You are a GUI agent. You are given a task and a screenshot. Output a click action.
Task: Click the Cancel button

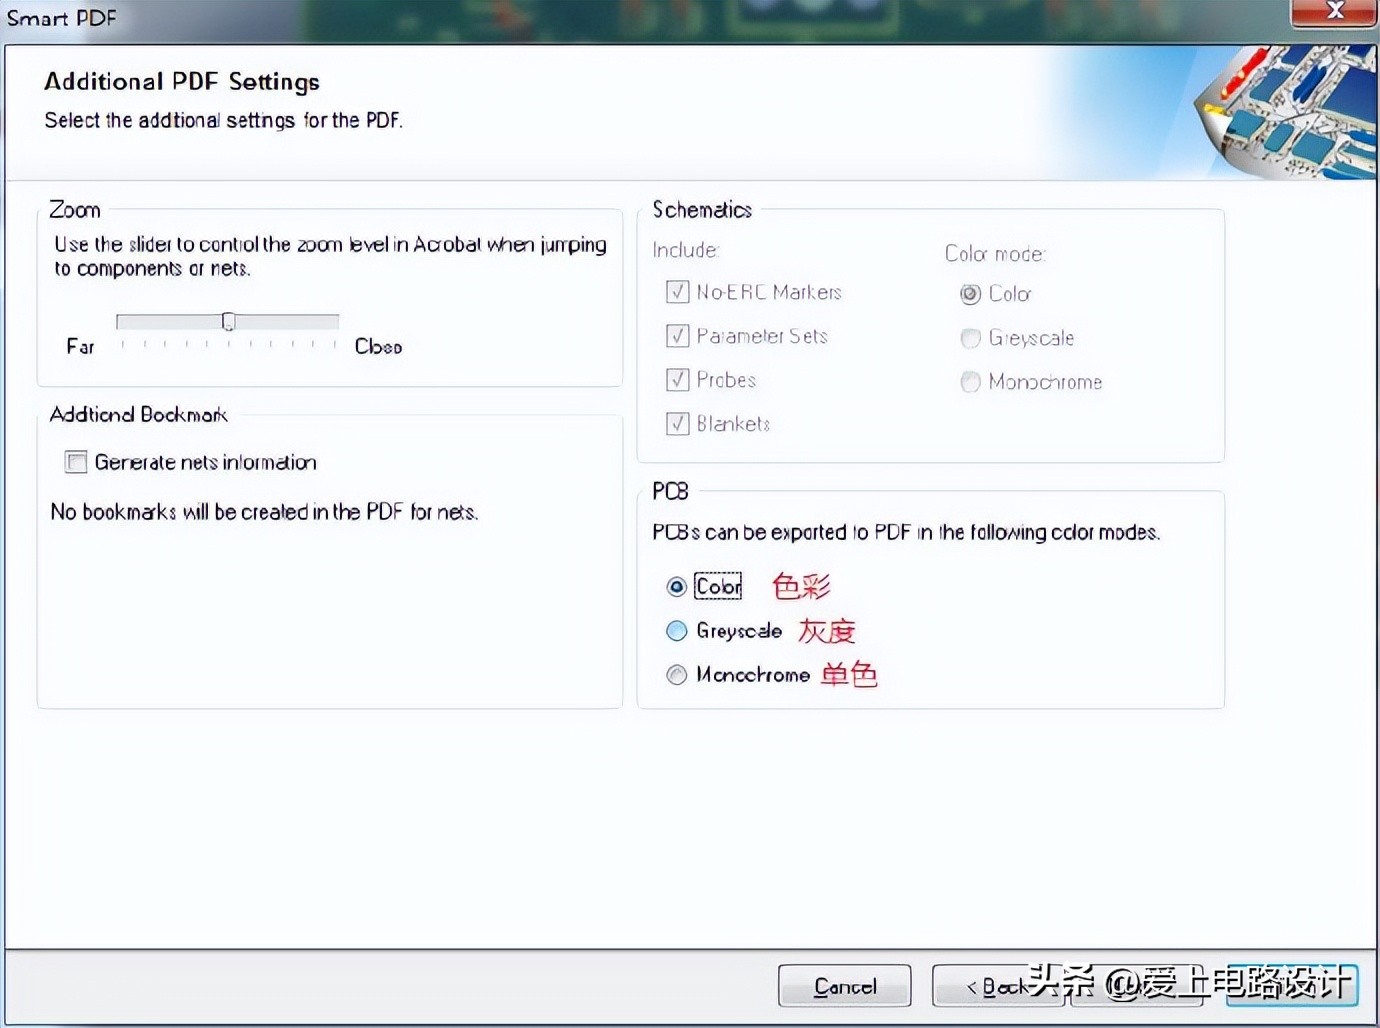click(x=845, y=986)
